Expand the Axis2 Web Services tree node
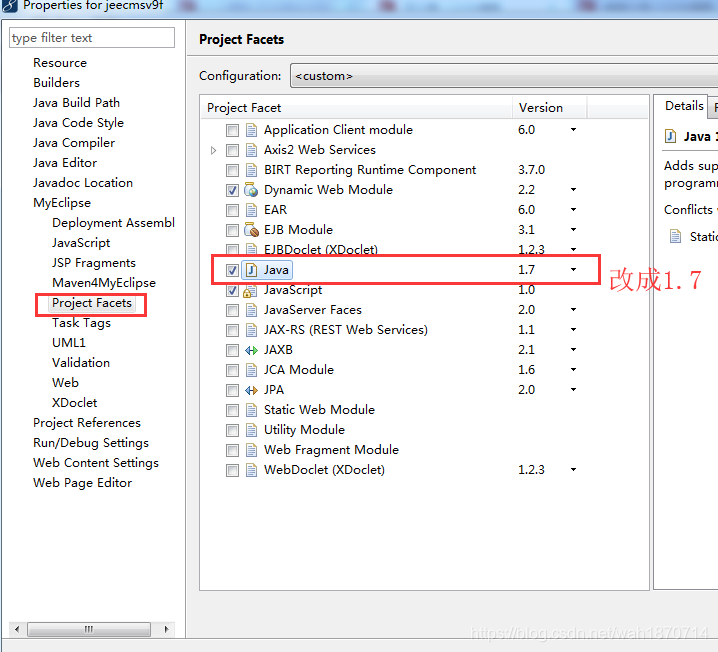The width and height of the screenshot is (718, 652). pos(213,150)
